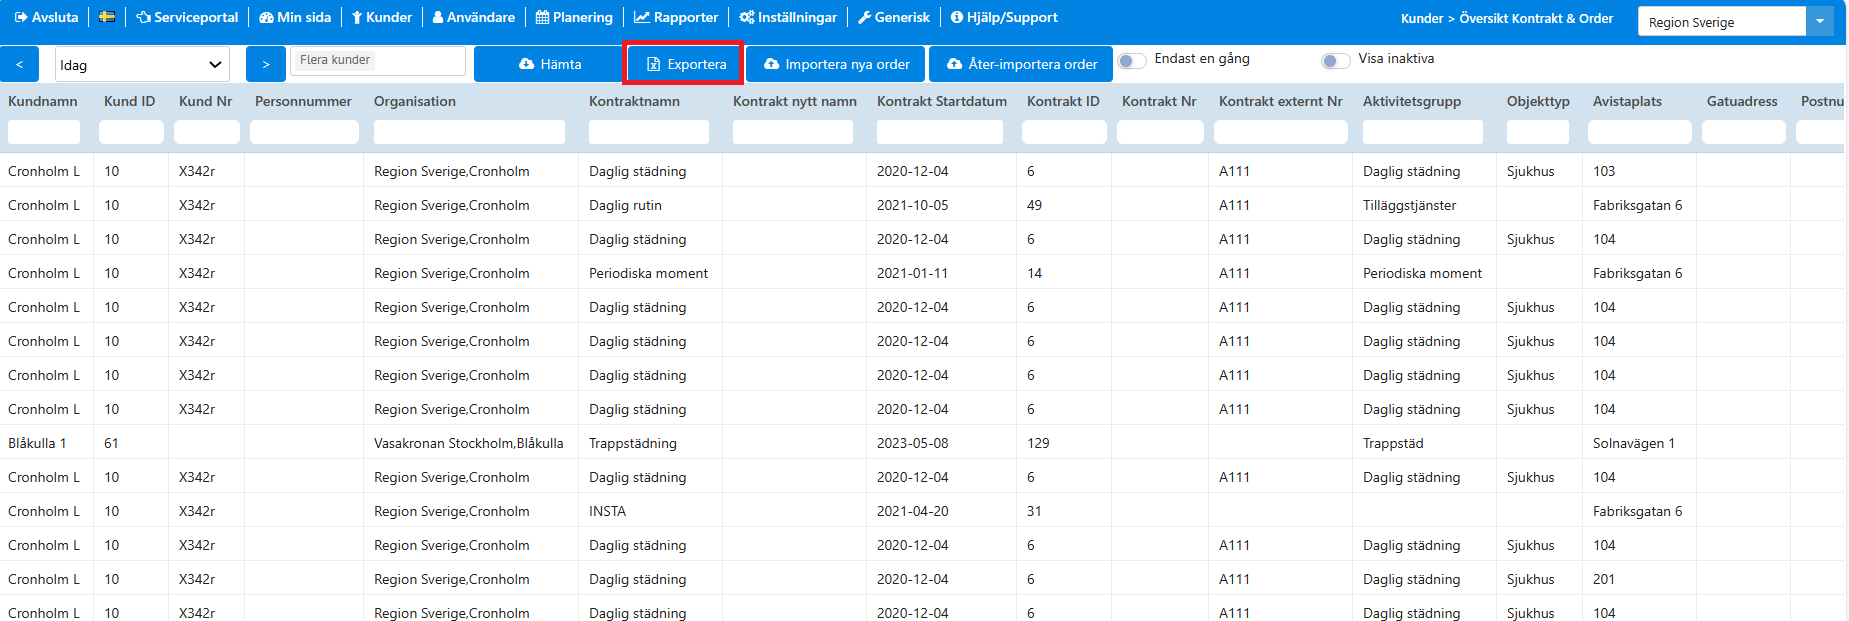Open the Serviceportal menu
Image resolution: width=1849 pixels, height=621 pixels.
(x=187, y=17)
